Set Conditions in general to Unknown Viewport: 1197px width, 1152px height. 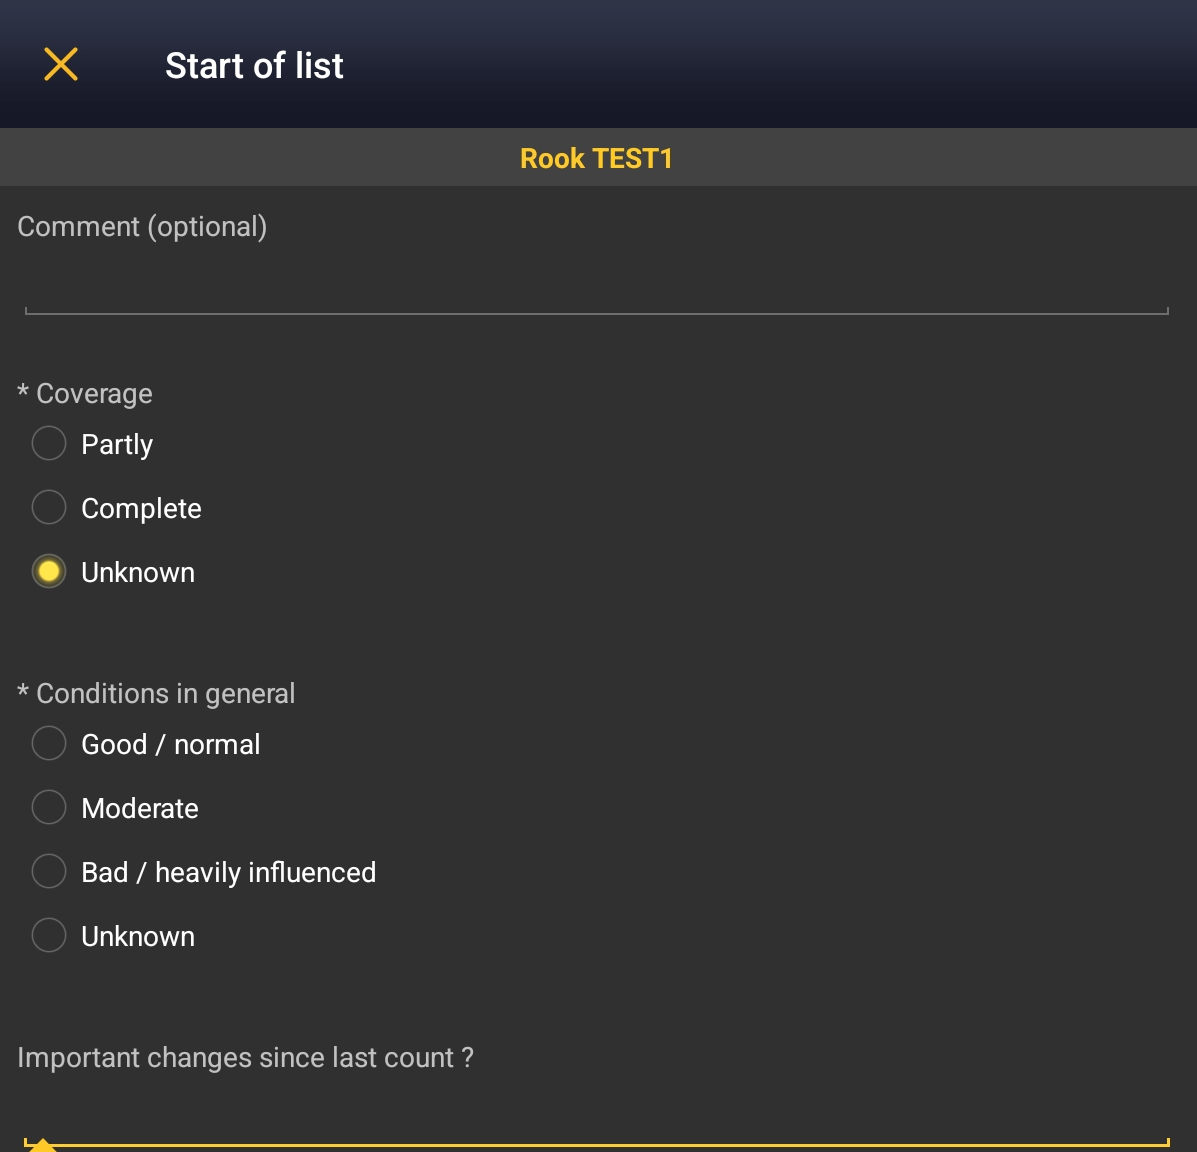(49, 935)
